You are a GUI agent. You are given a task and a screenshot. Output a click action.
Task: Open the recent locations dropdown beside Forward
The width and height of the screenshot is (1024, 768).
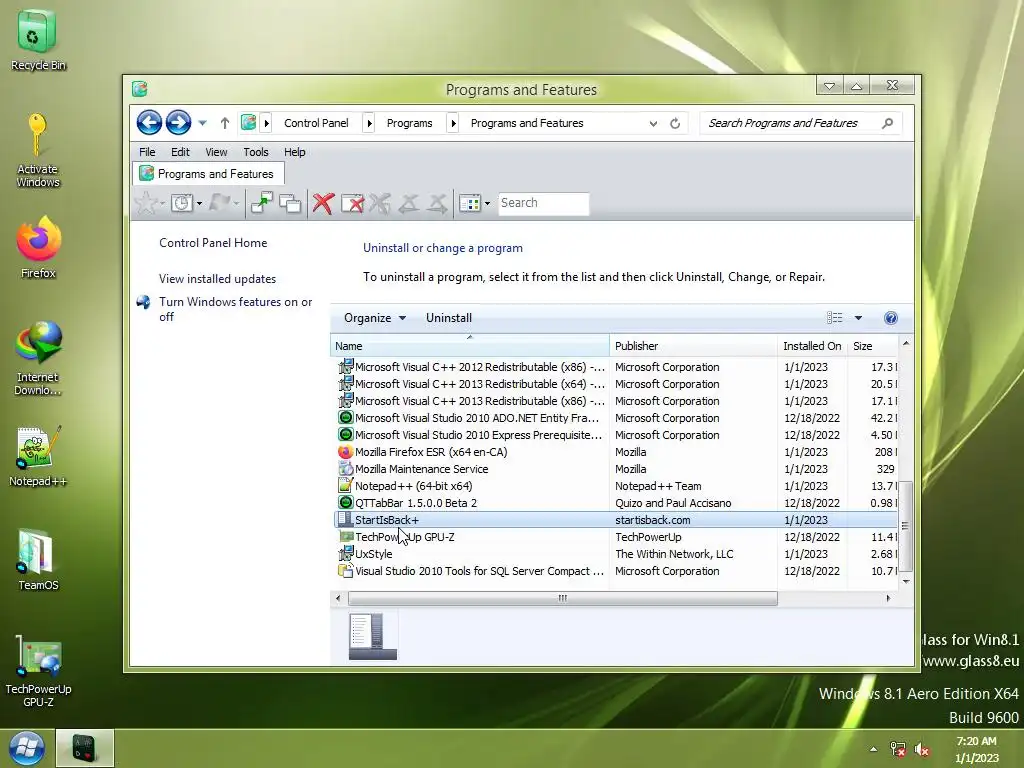tap(202, 123)
